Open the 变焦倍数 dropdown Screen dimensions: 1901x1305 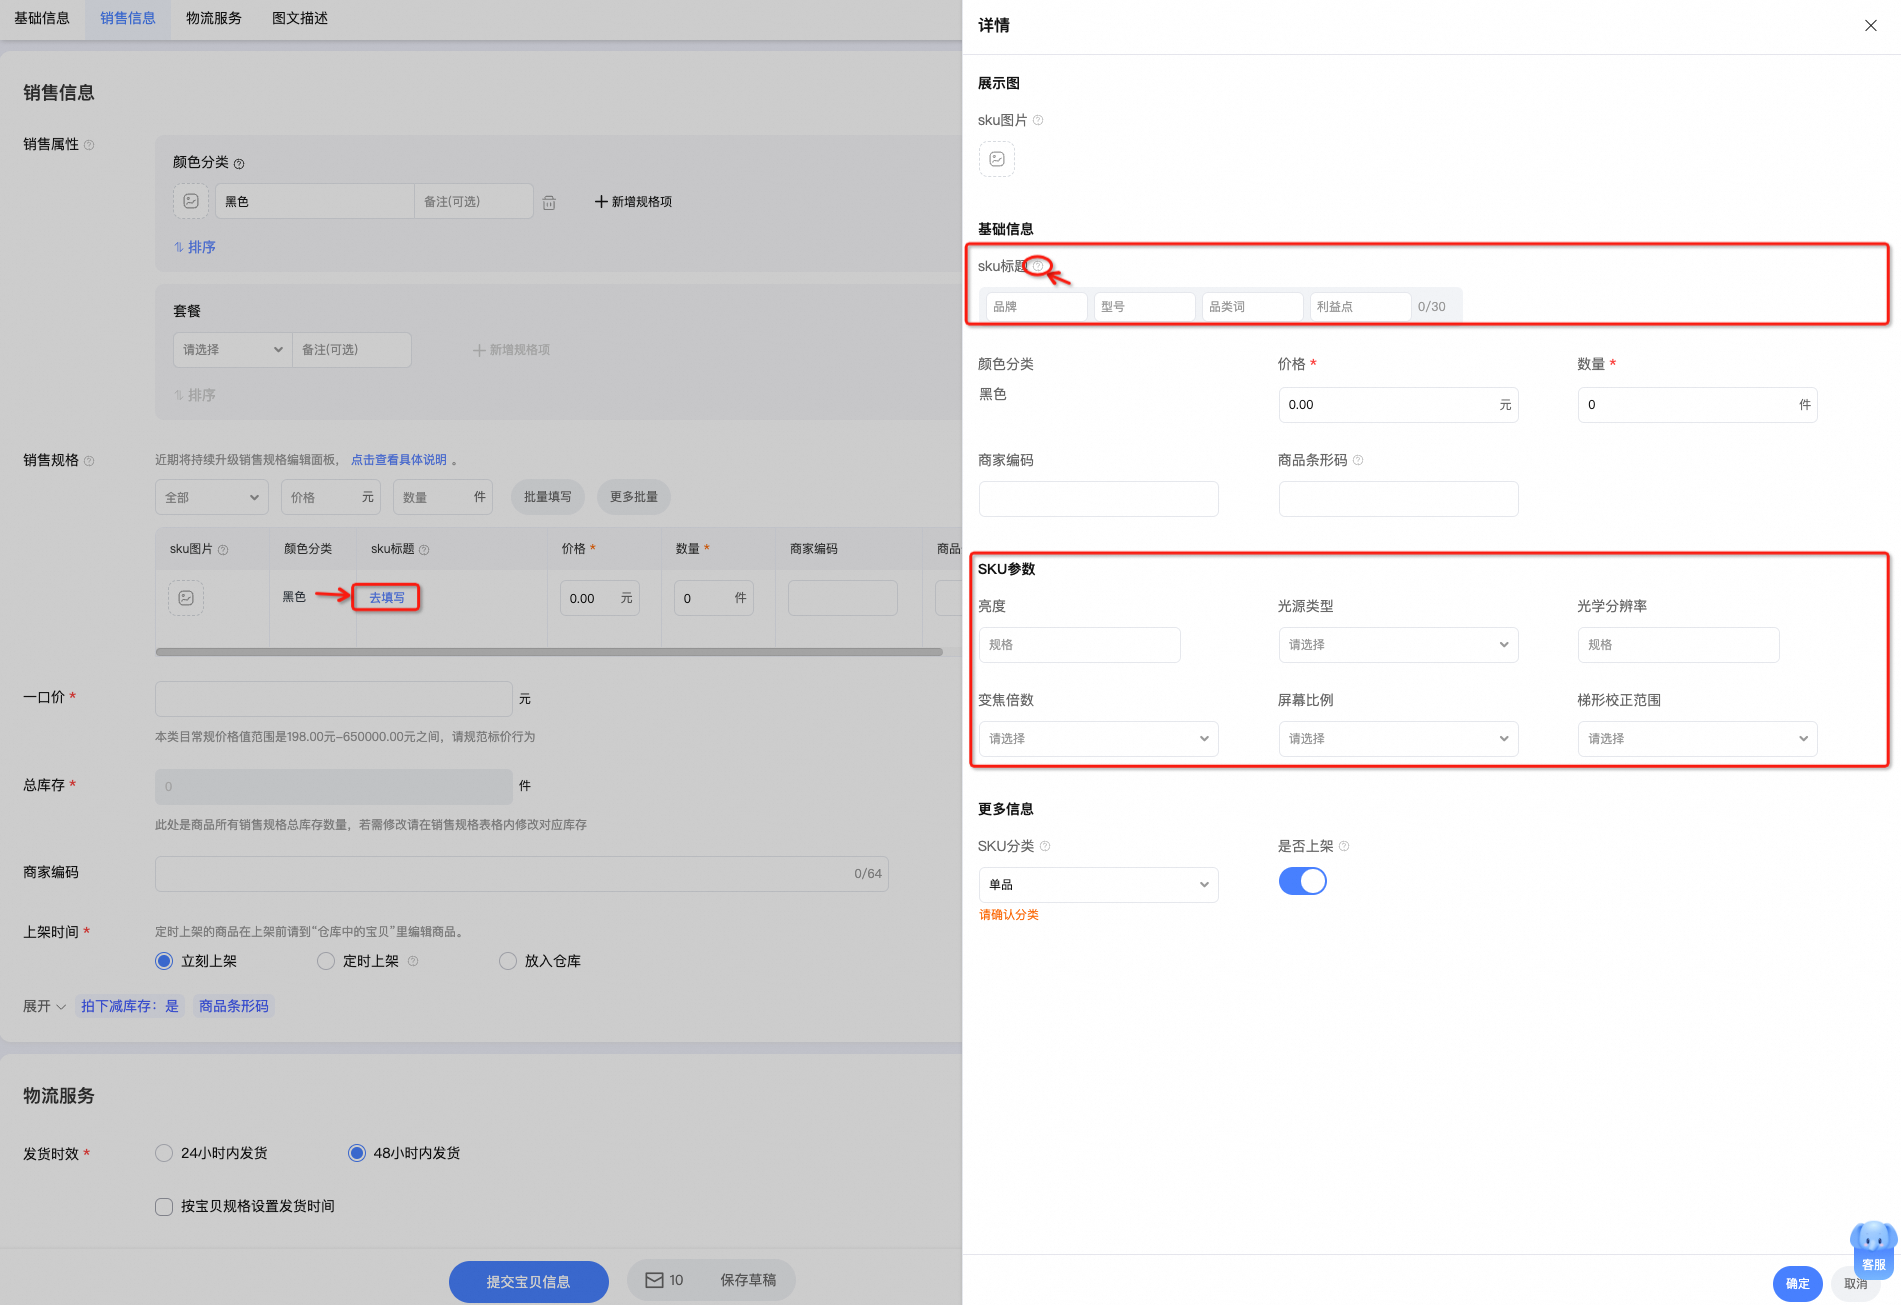(x=1098, y=739)
